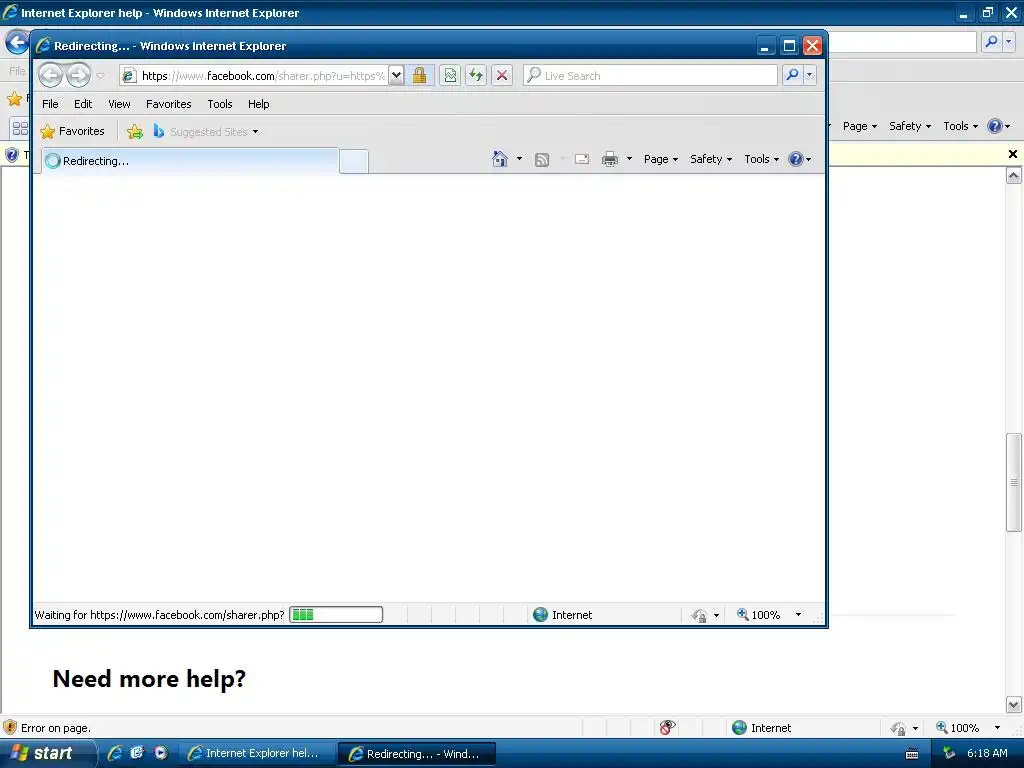Screen dimensions: 1024x768
Task: Click the Print icon
Action: click(x=610, y=159)
